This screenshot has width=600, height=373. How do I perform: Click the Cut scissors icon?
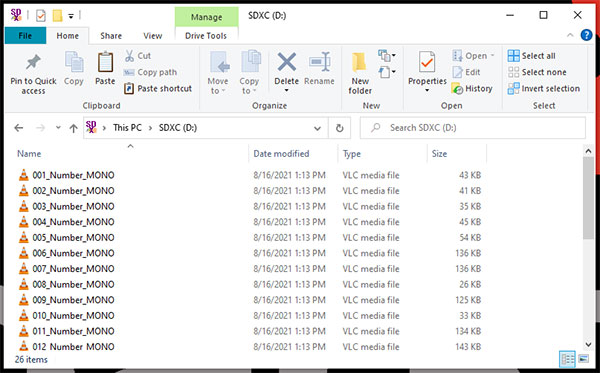(129, 56)
